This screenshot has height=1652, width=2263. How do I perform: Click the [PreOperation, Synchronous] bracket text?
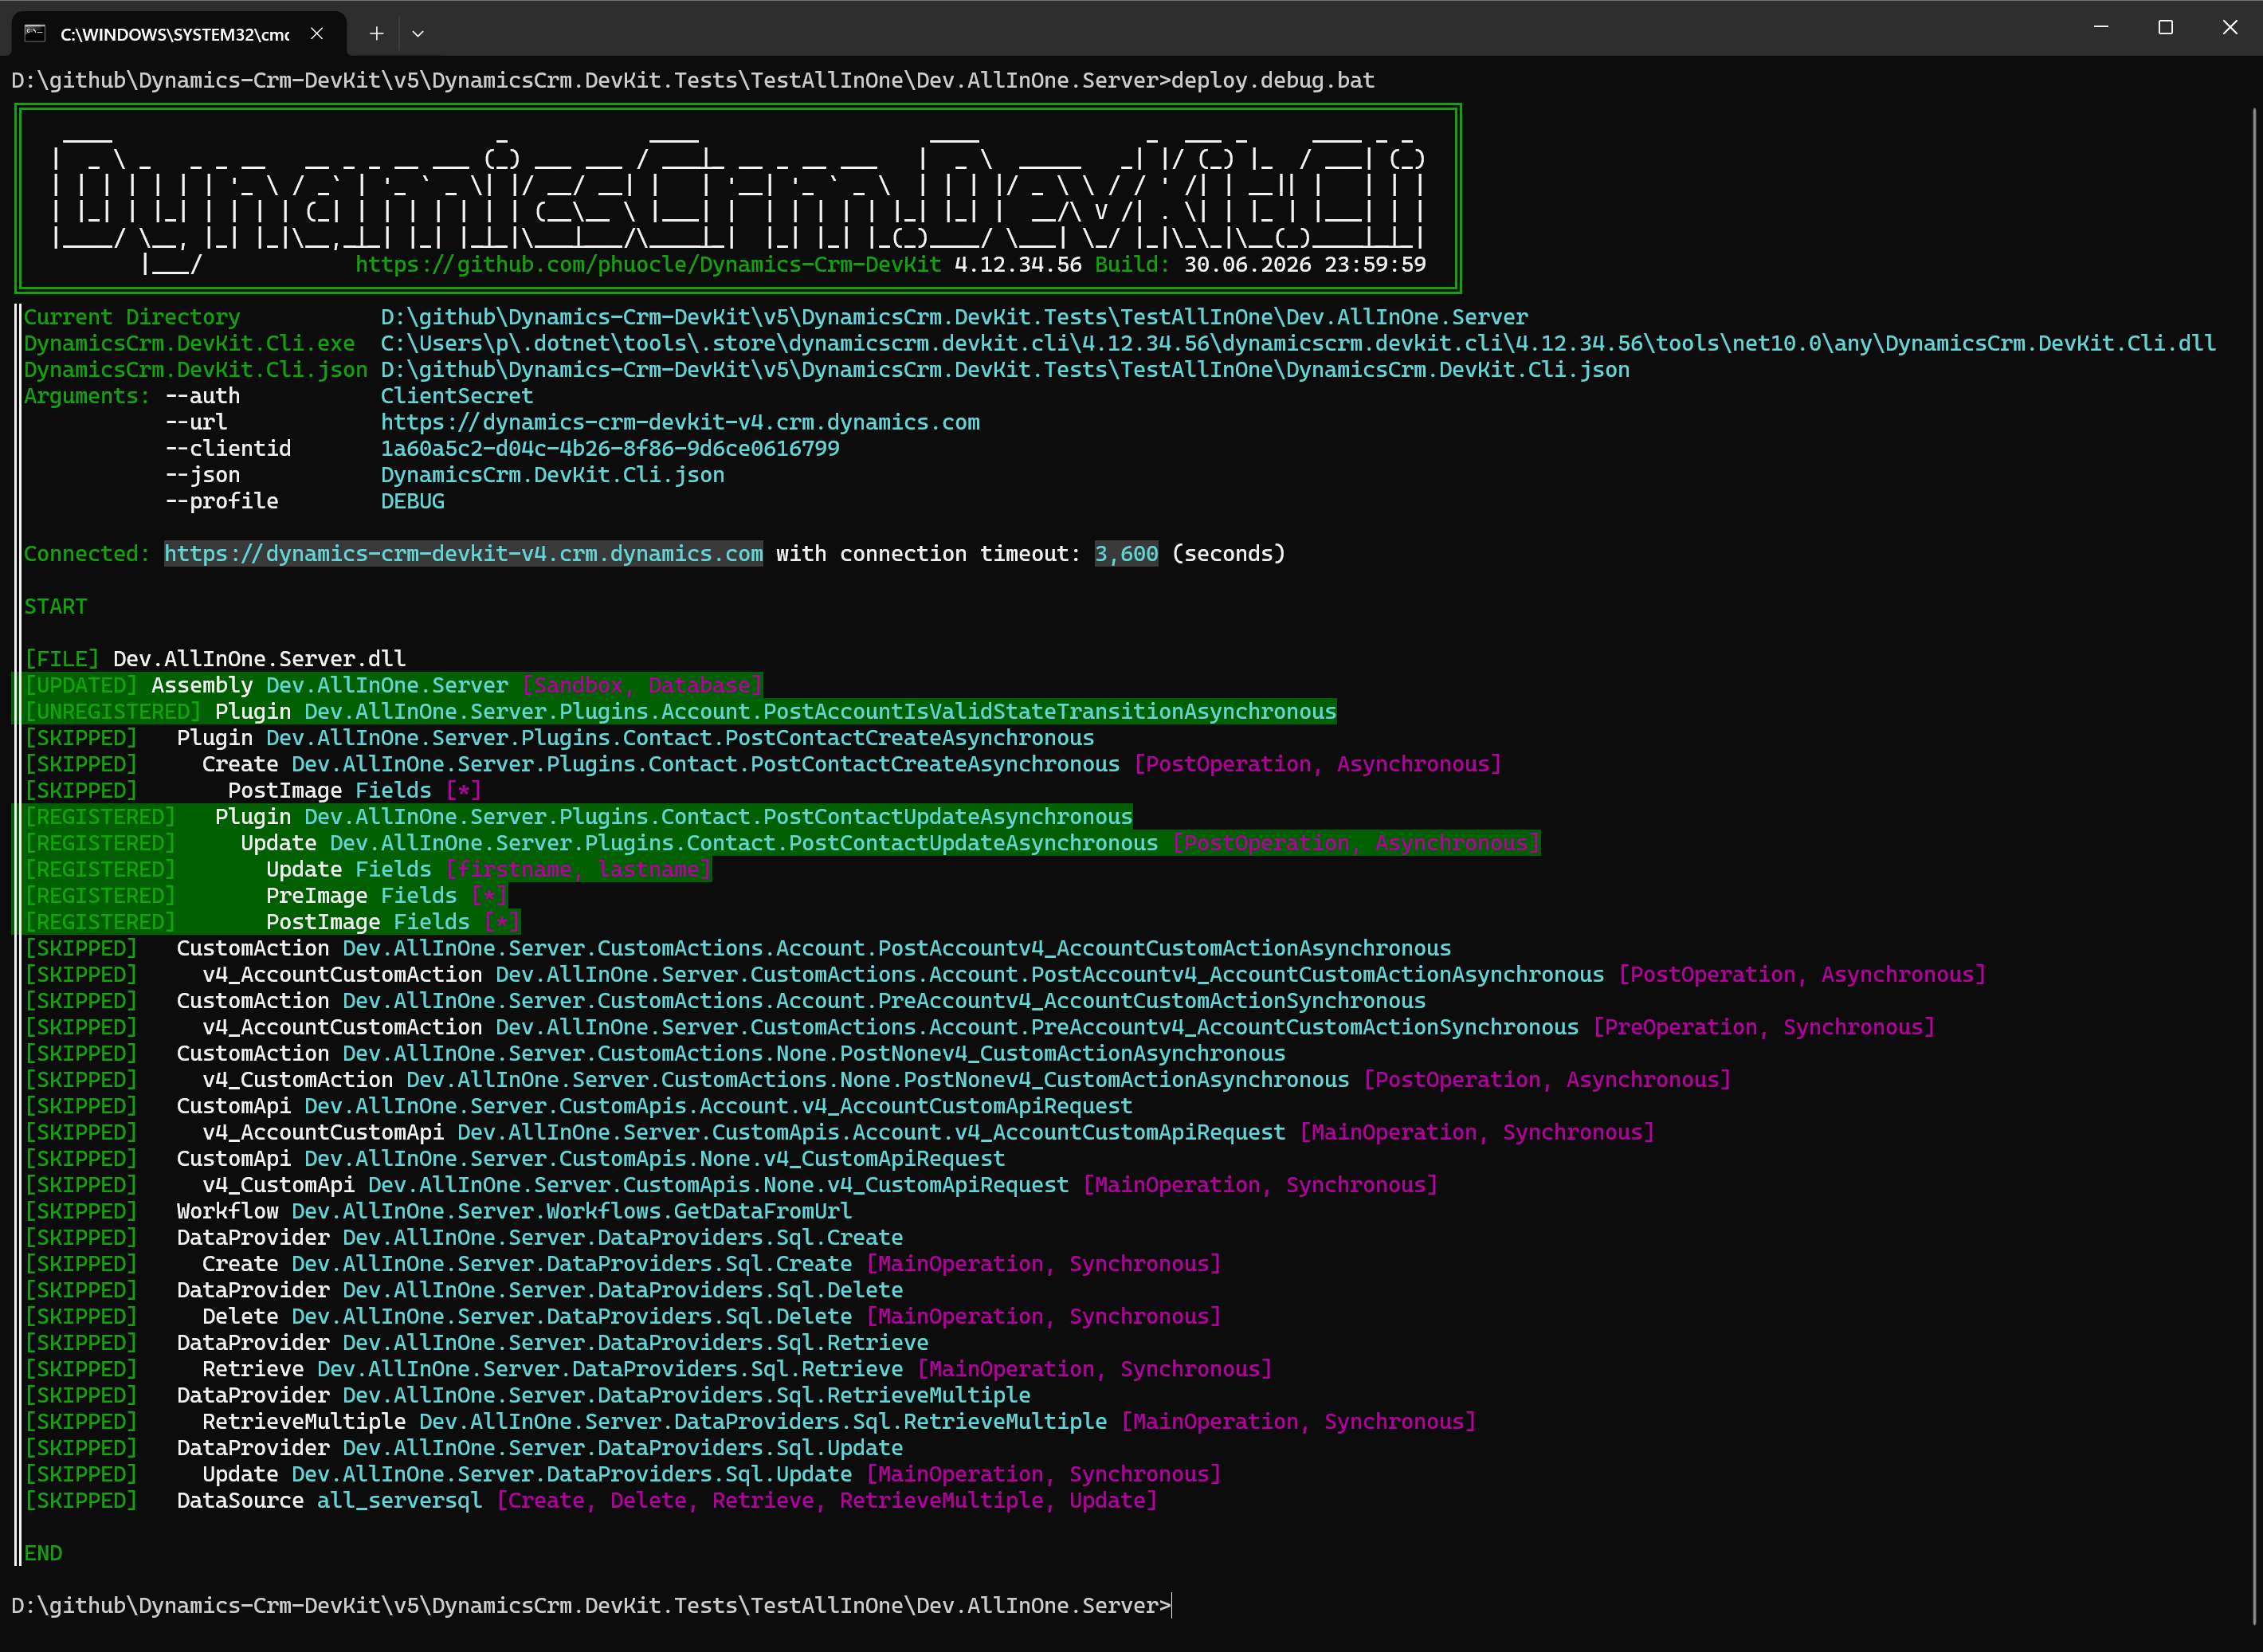pos(1764,1027)
